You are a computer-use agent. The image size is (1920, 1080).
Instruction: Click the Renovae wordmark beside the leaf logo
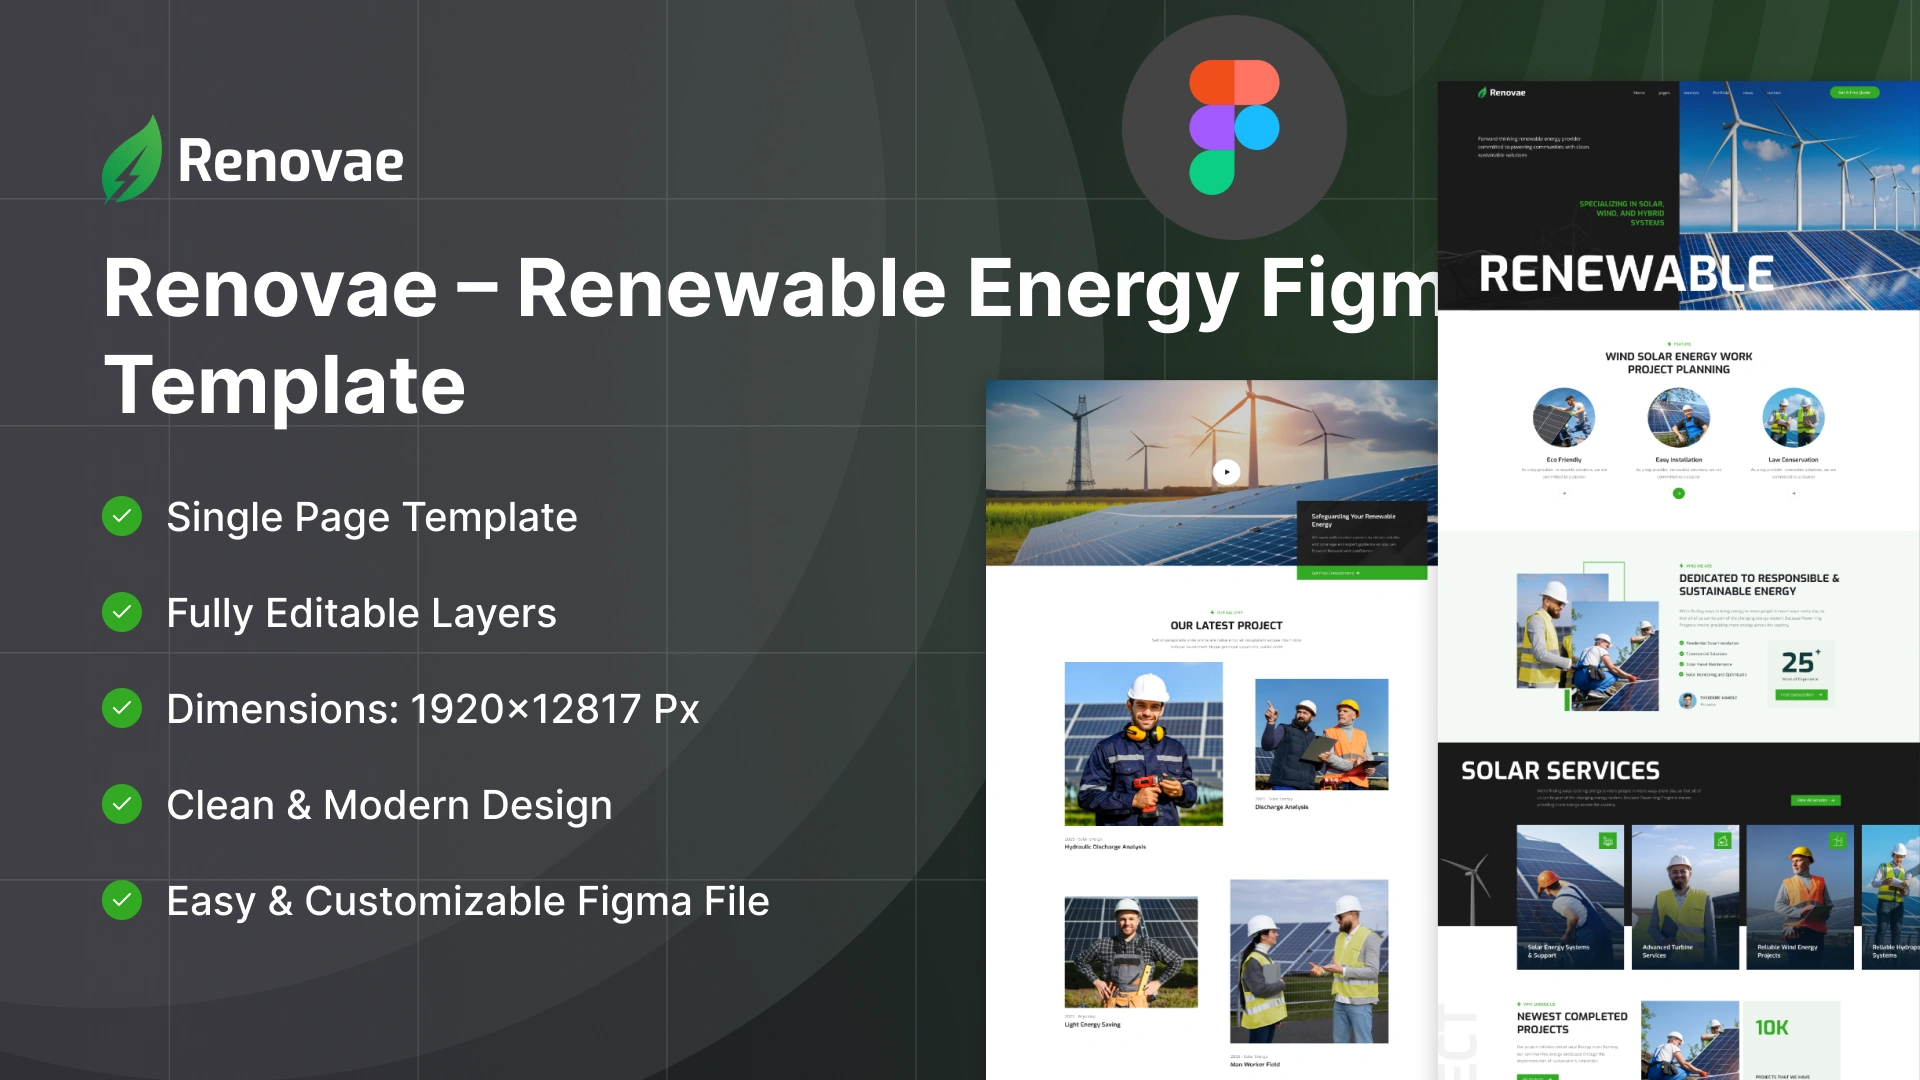coord(291,162)
